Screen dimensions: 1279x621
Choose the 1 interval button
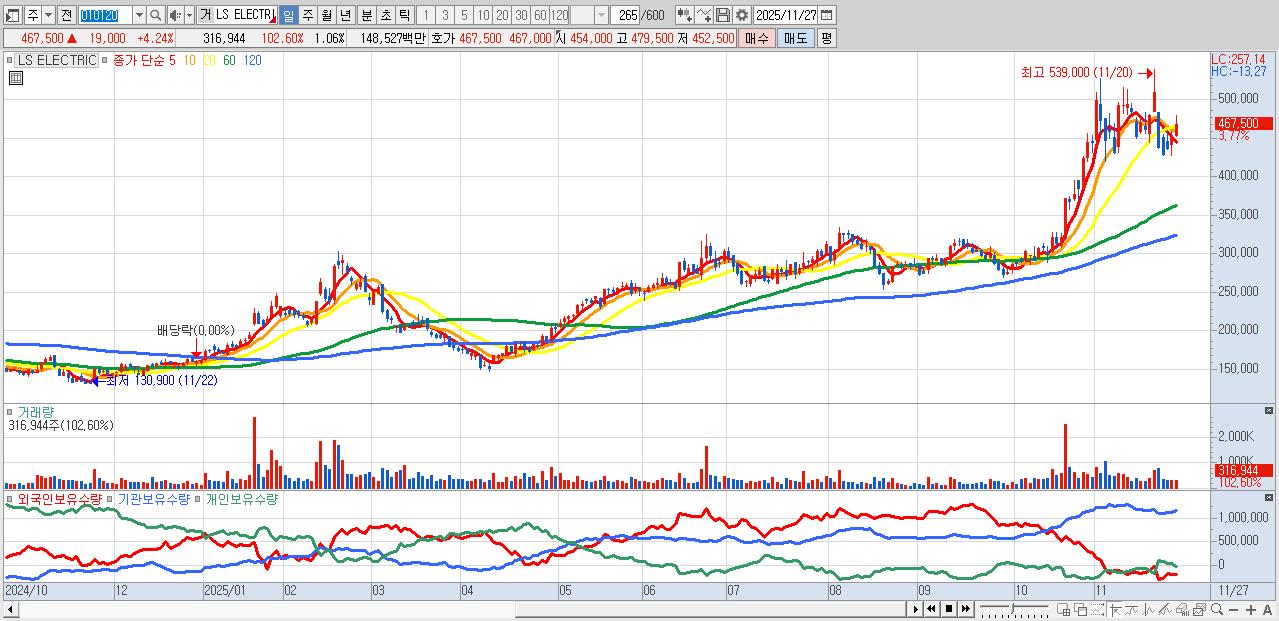425,15
